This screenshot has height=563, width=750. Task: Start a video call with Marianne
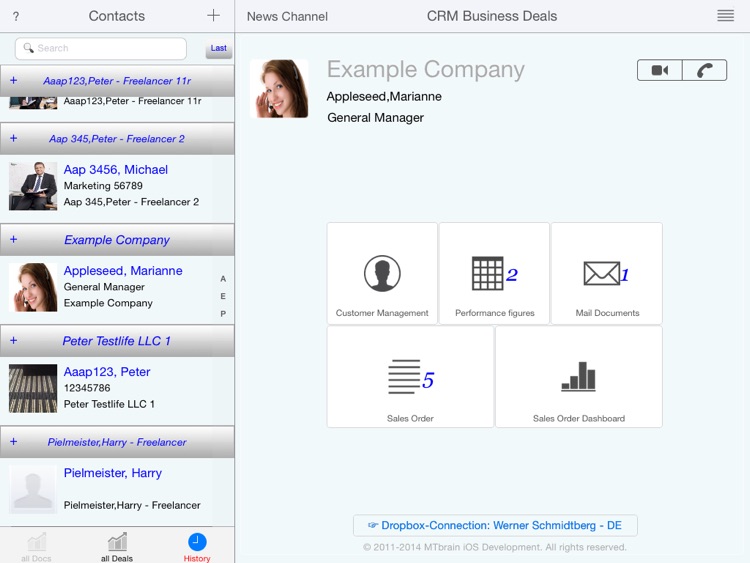click(660, 70)
